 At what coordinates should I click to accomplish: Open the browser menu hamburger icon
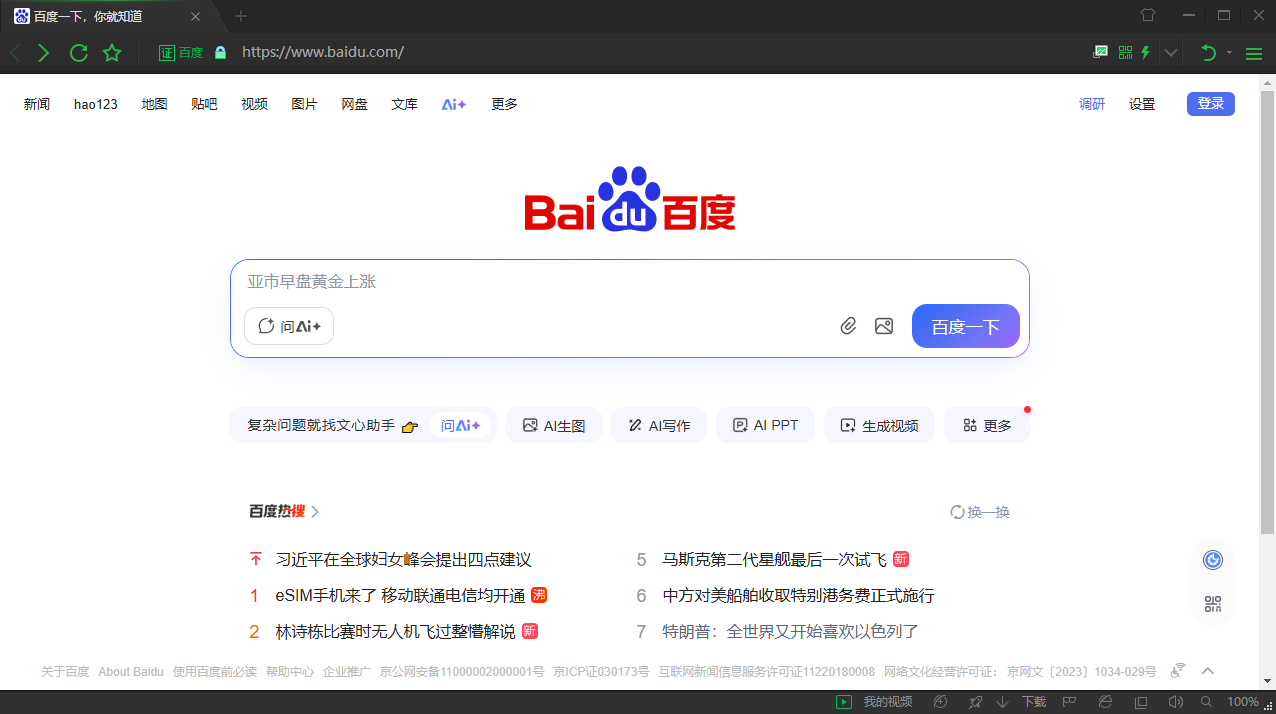pos(1254,52)
